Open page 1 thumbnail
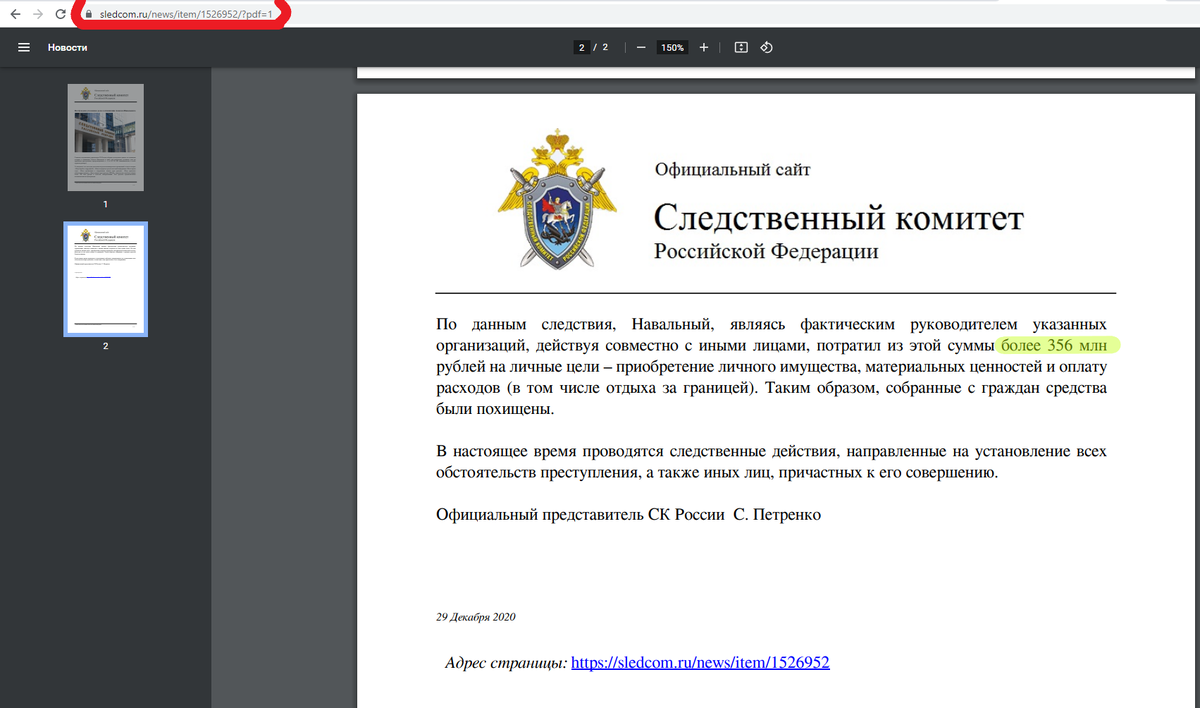 point(106,137)
